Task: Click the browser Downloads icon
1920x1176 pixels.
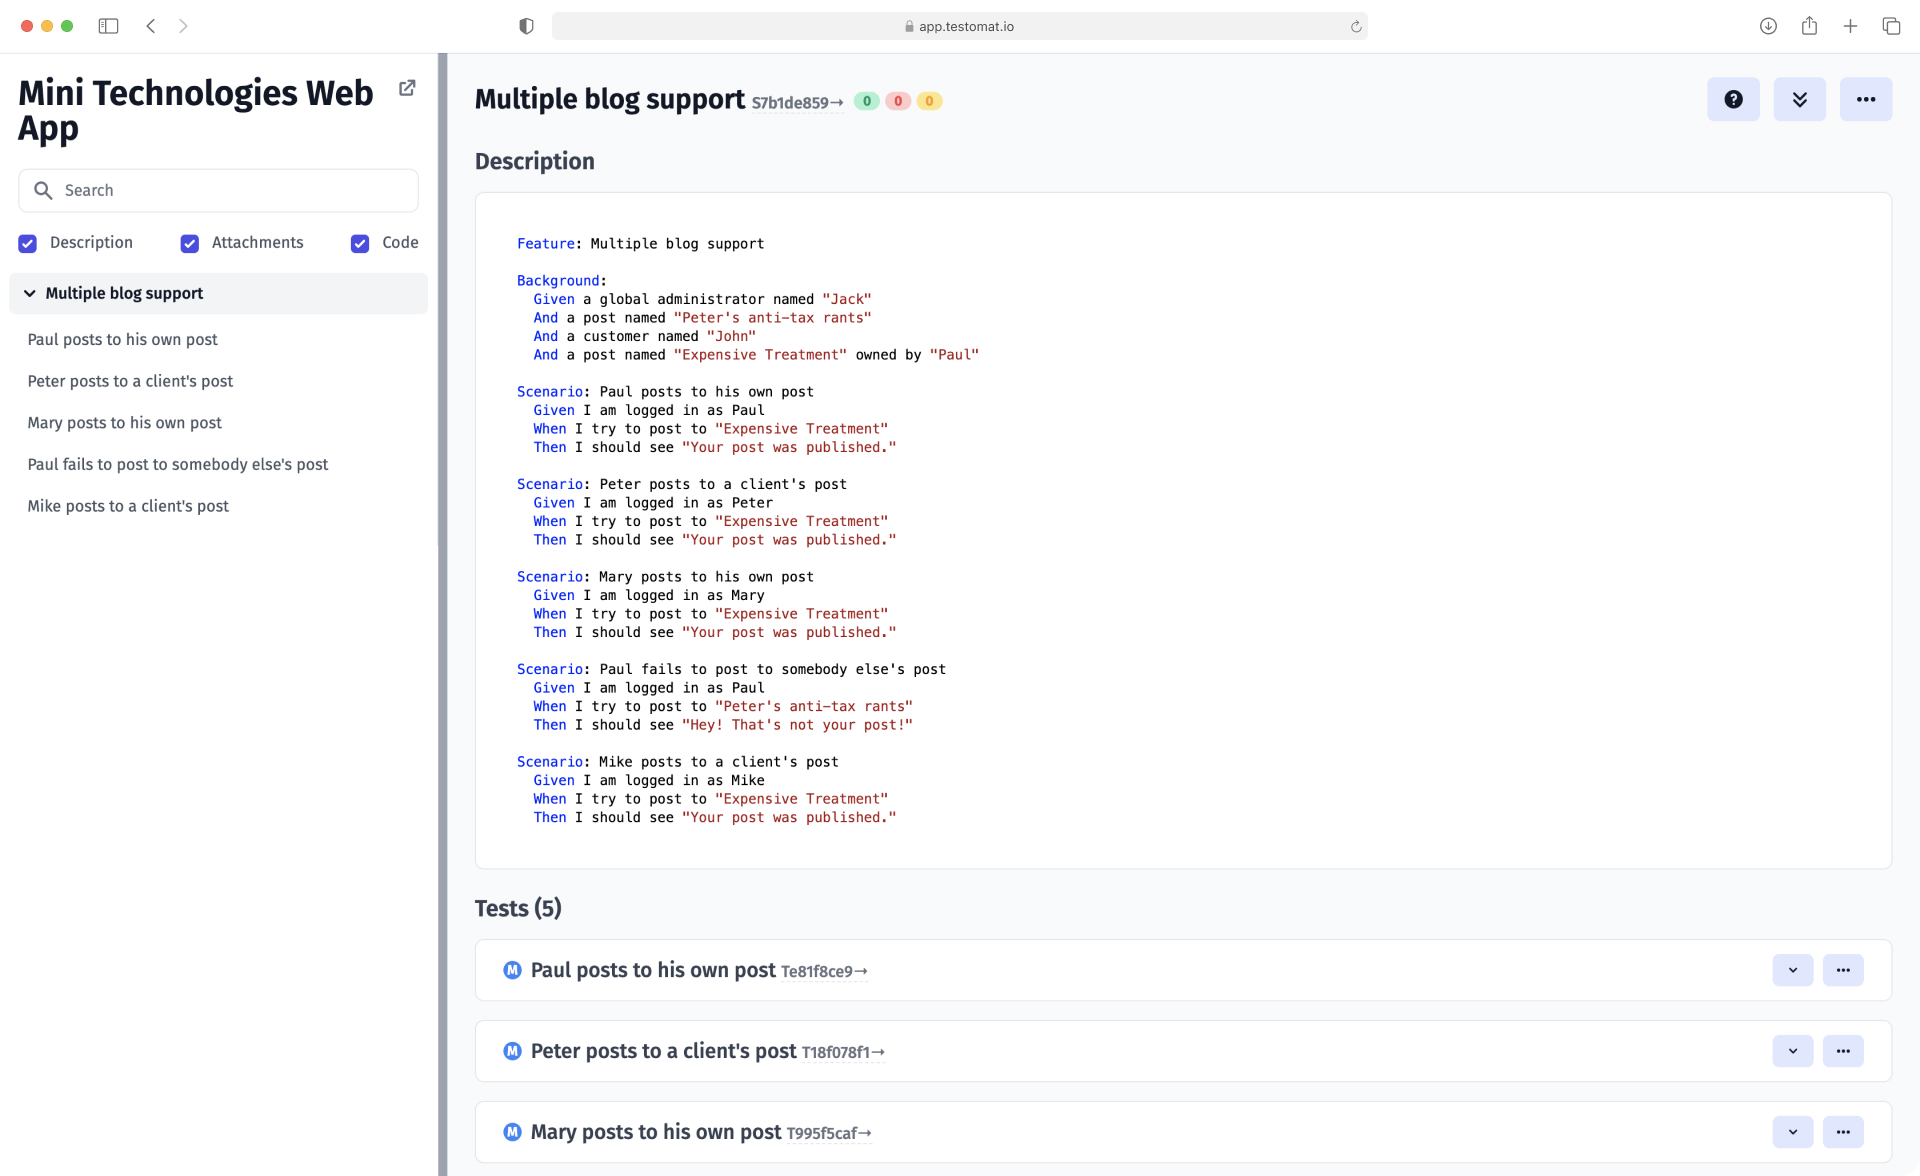Action: click(1767, 26)
